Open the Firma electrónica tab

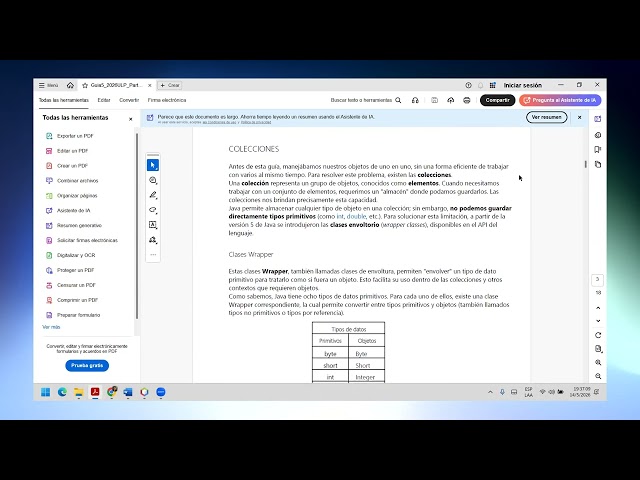click(x=167, y=100)
